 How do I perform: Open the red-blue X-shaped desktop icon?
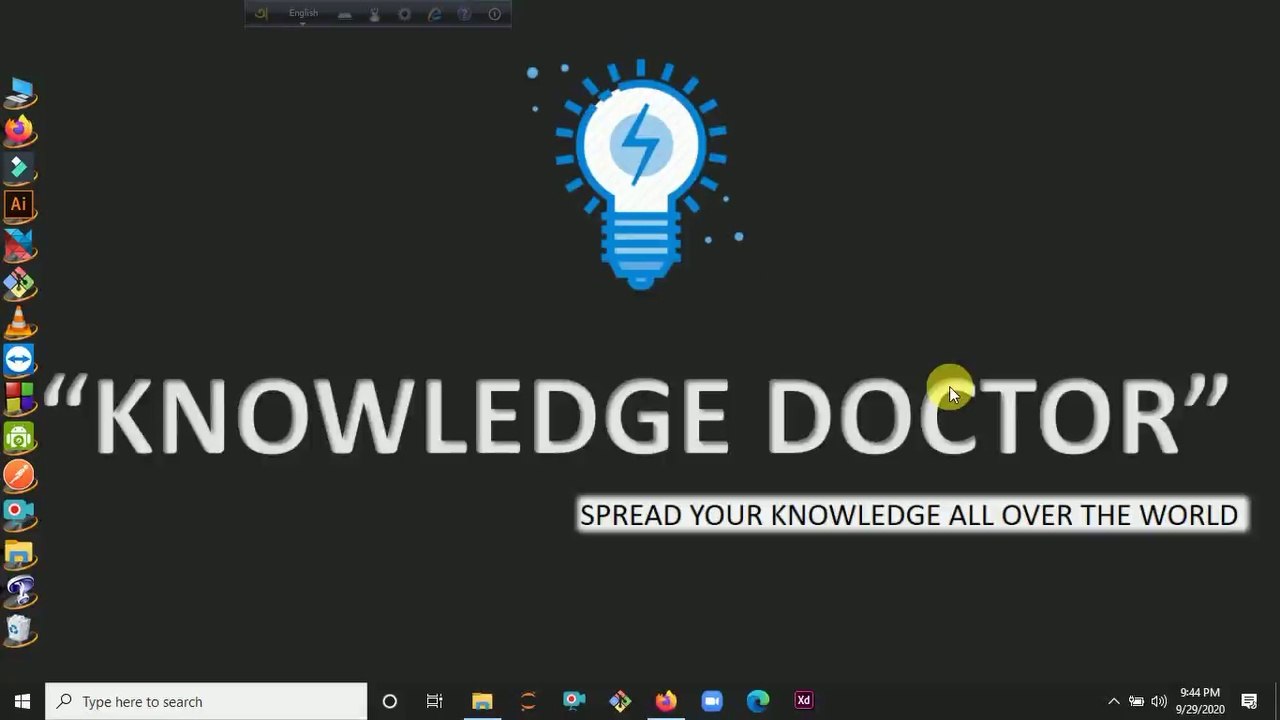point(19,245)
